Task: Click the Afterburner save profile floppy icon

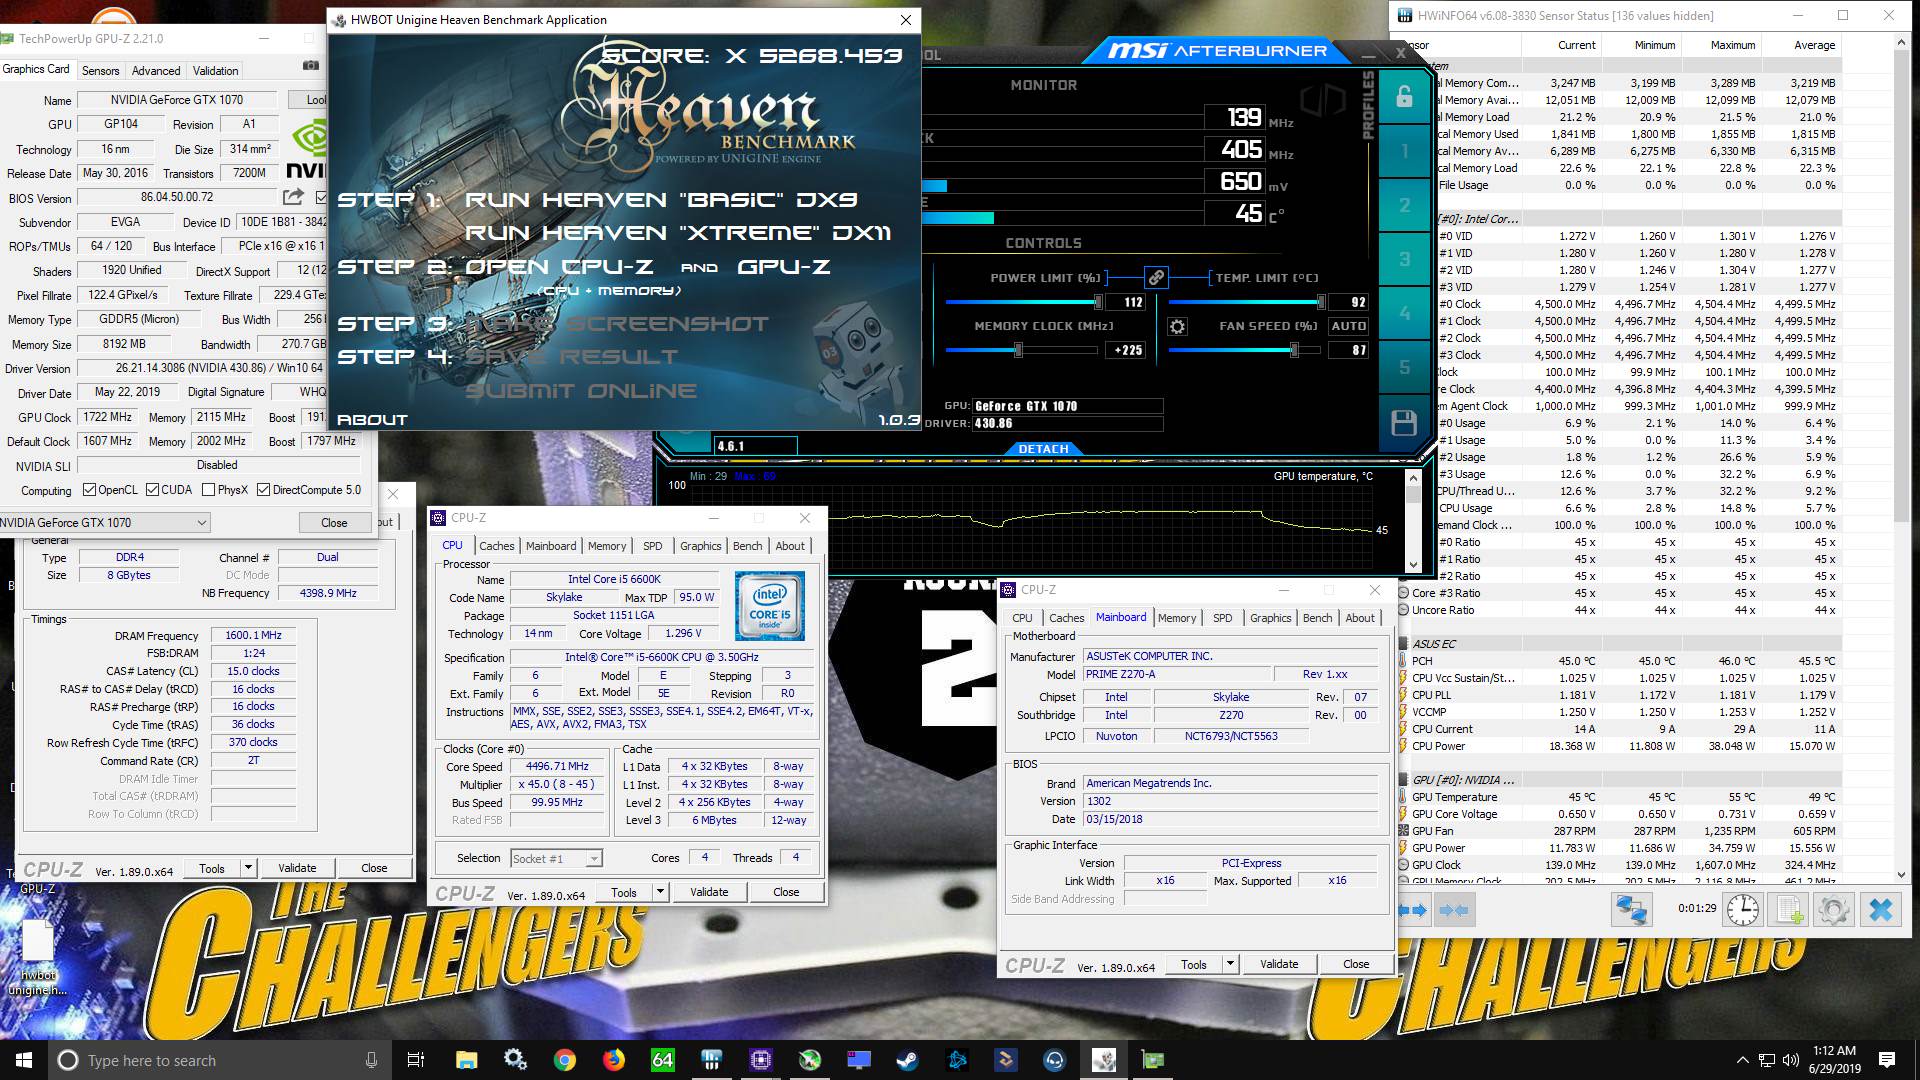Action: 1404,423
